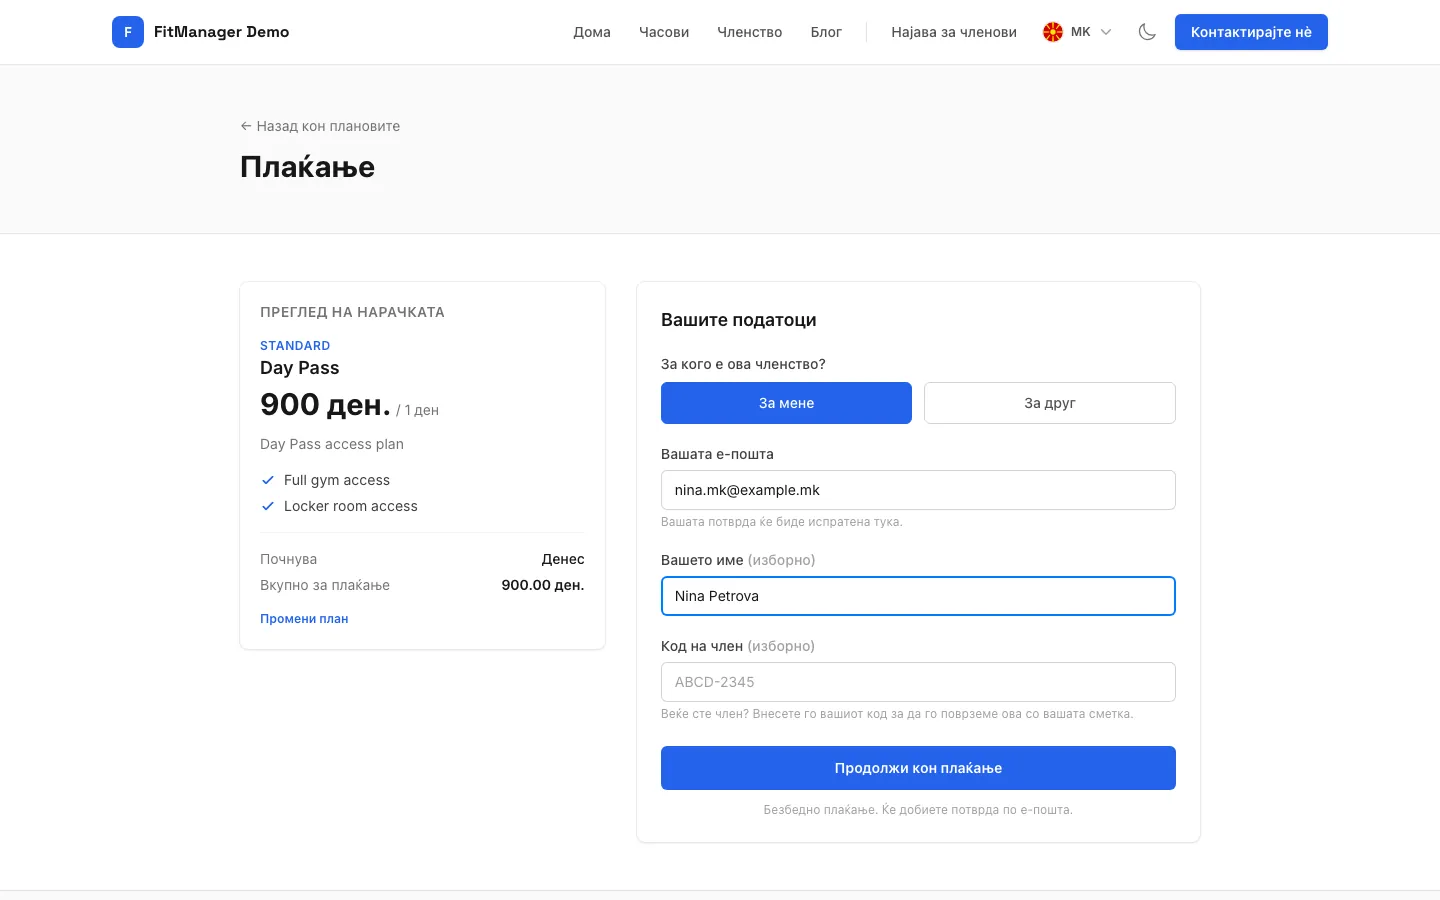Screen dimensions: 1440x900
Task: Click the 'Full gym access' feature text
Action: [x=337, y=480]
